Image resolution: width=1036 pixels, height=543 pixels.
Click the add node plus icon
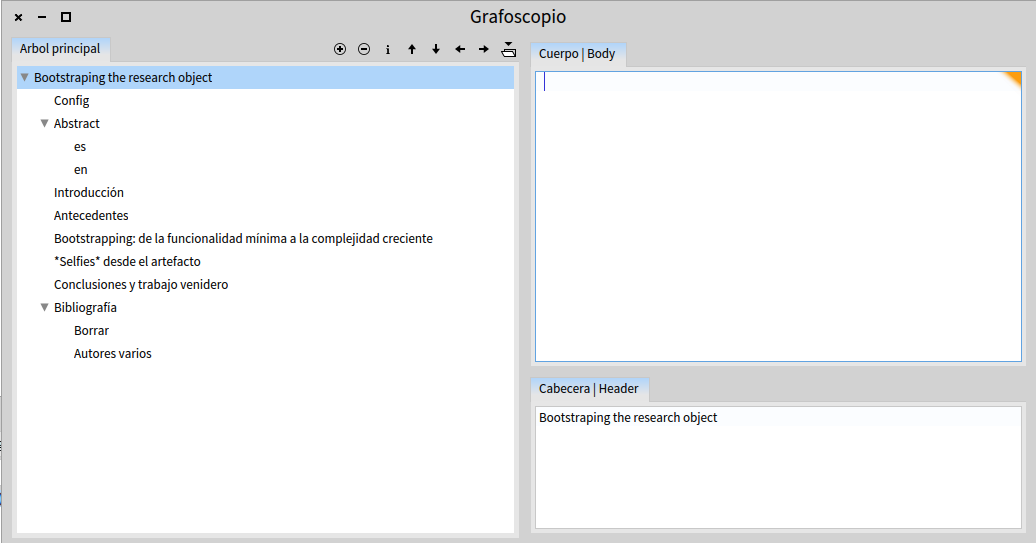coord(340,49)
